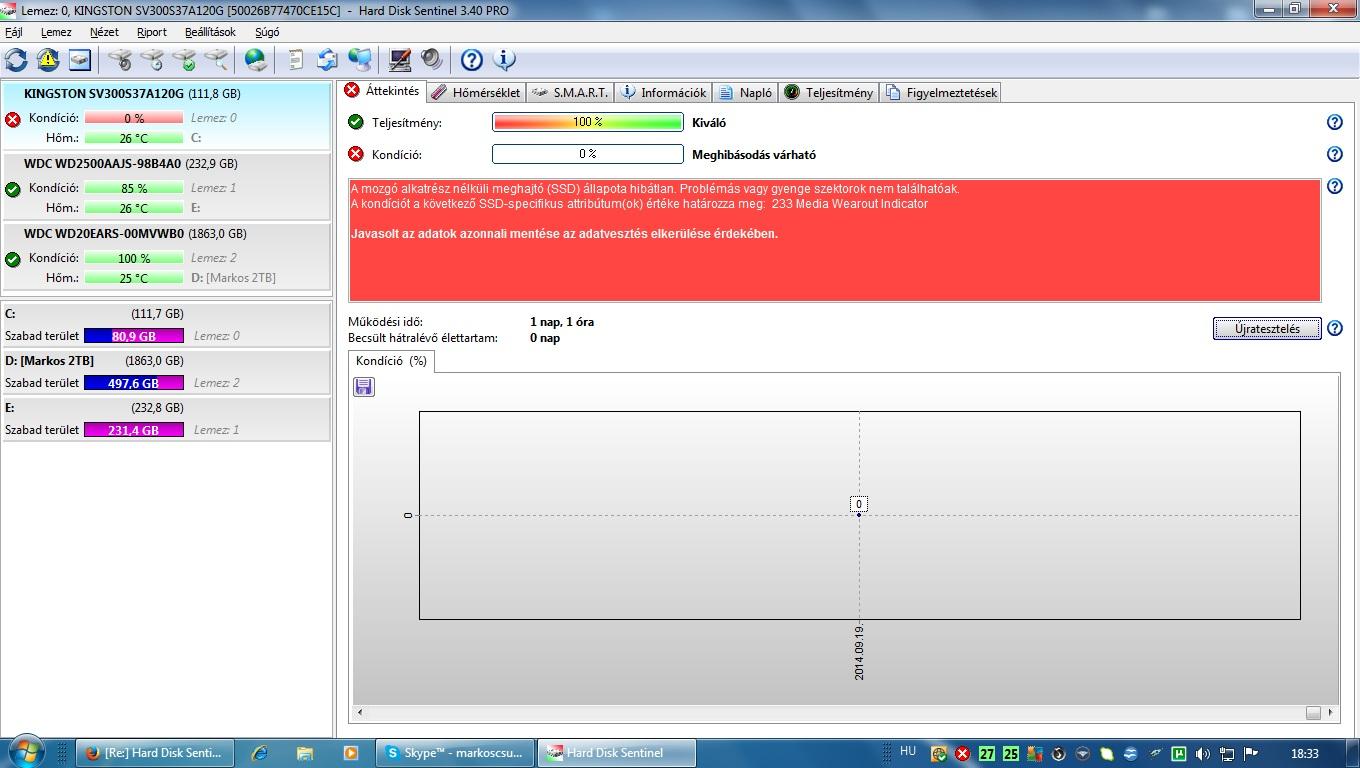Click the speaker acoustic toolbar icon

[432, 60]
